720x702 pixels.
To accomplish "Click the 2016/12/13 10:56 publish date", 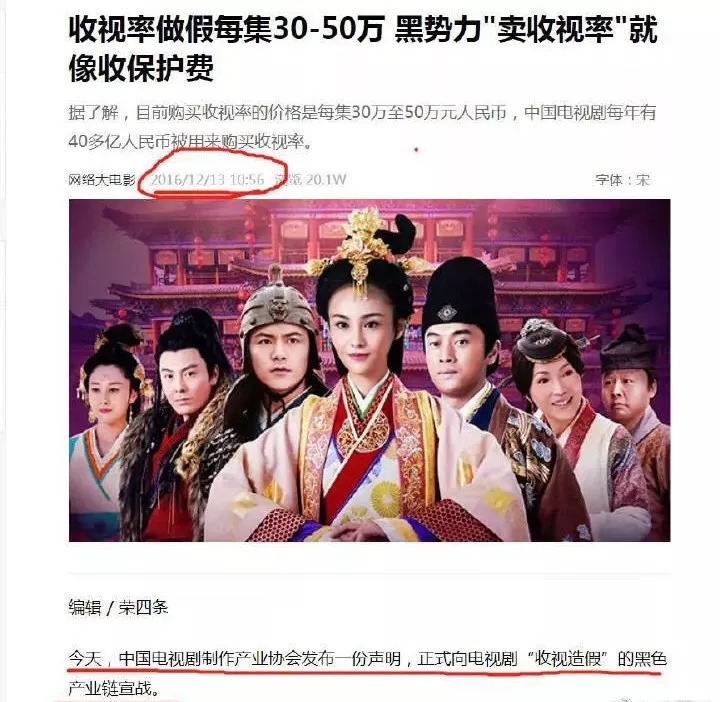I will click(208, 180).
